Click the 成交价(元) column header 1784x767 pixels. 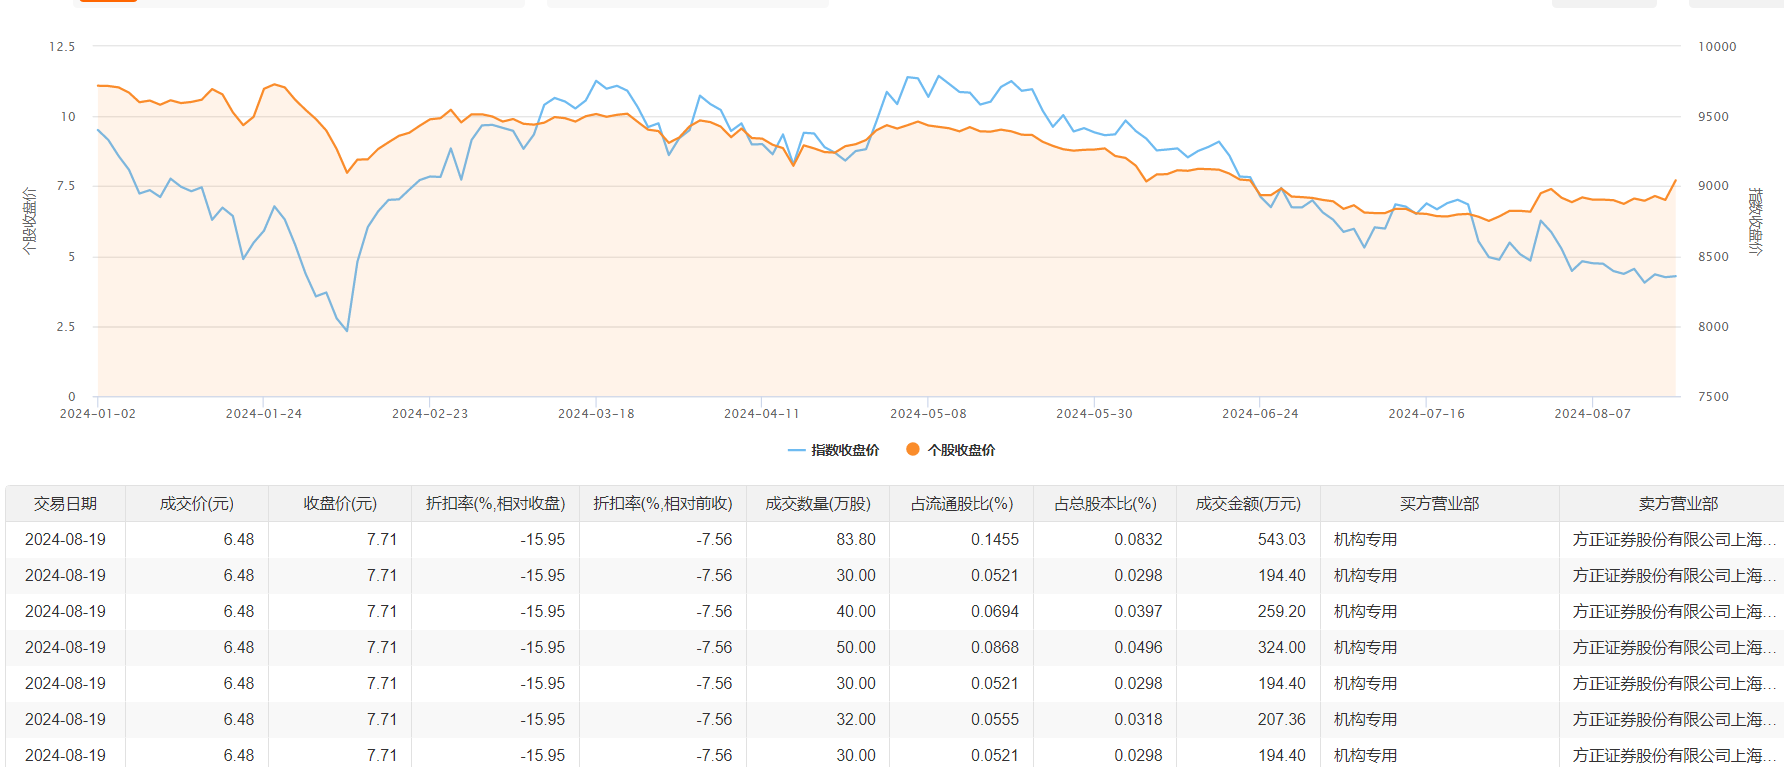197,504
